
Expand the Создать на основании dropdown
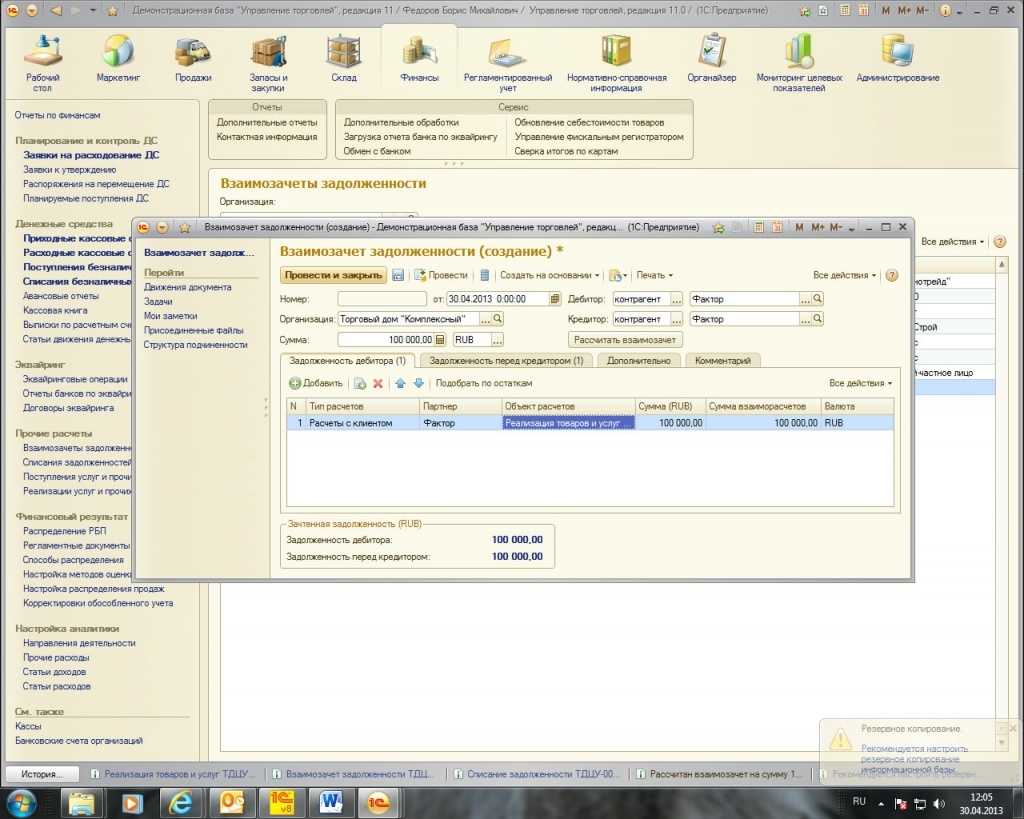[x=550, y=275]
